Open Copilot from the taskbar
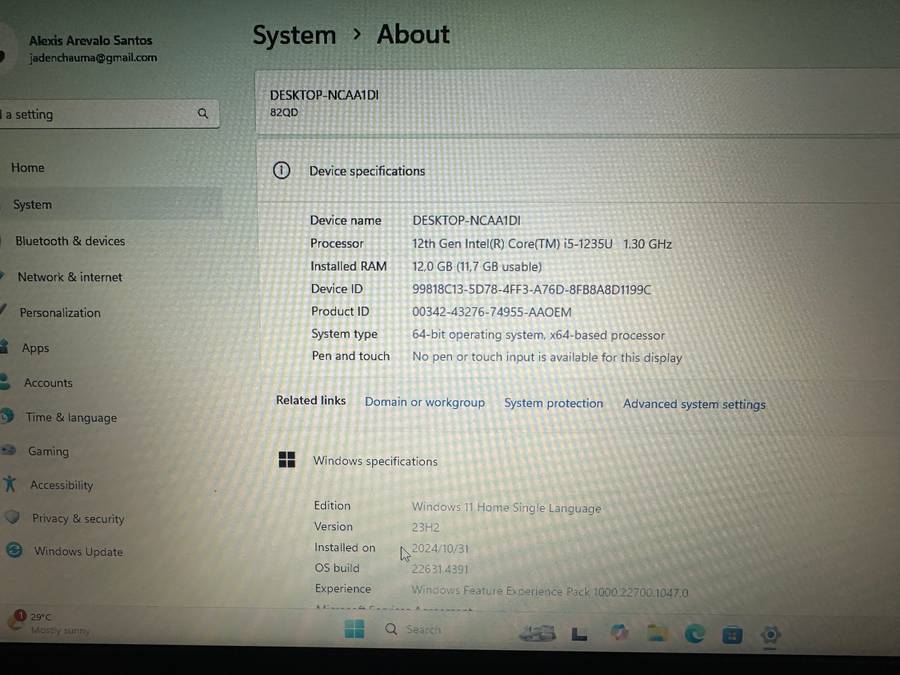The height and width of the screenshot is (675, 900). click(x=620, y=633)
